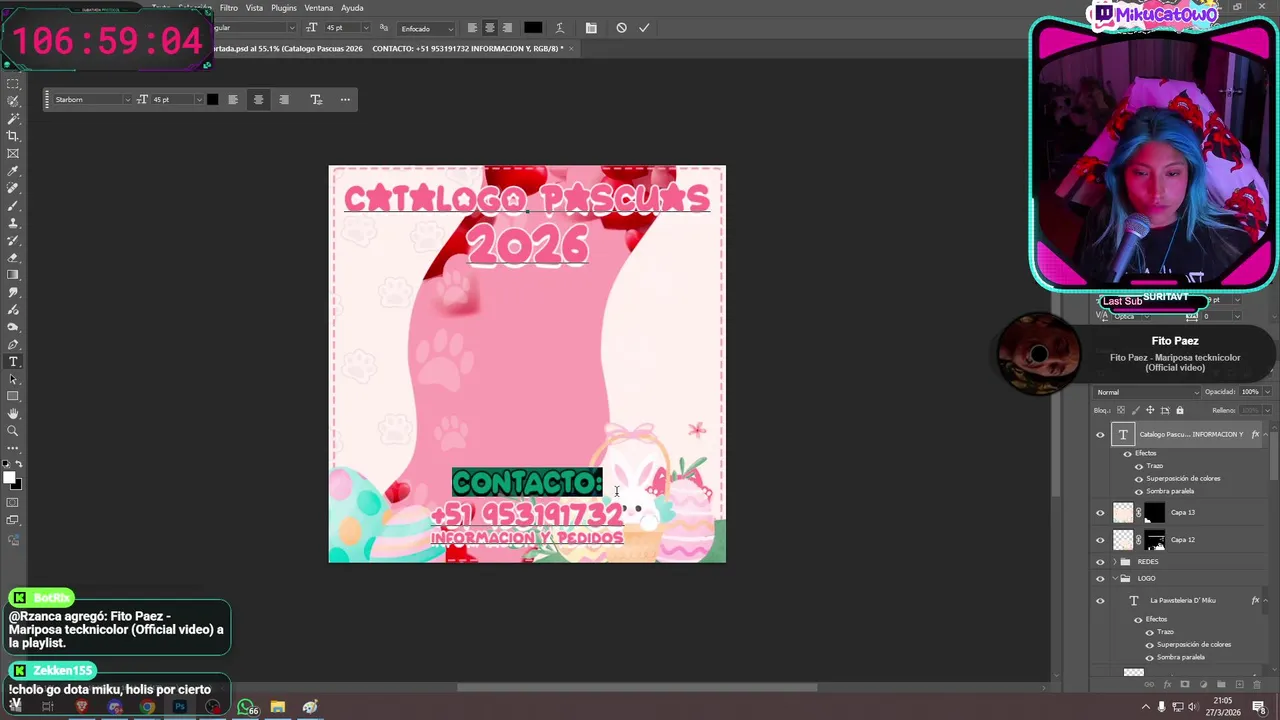This screenshot has height=720, width=1280.
Task: Click the delete layer trash icon
Action: [x=1258, y=685]
